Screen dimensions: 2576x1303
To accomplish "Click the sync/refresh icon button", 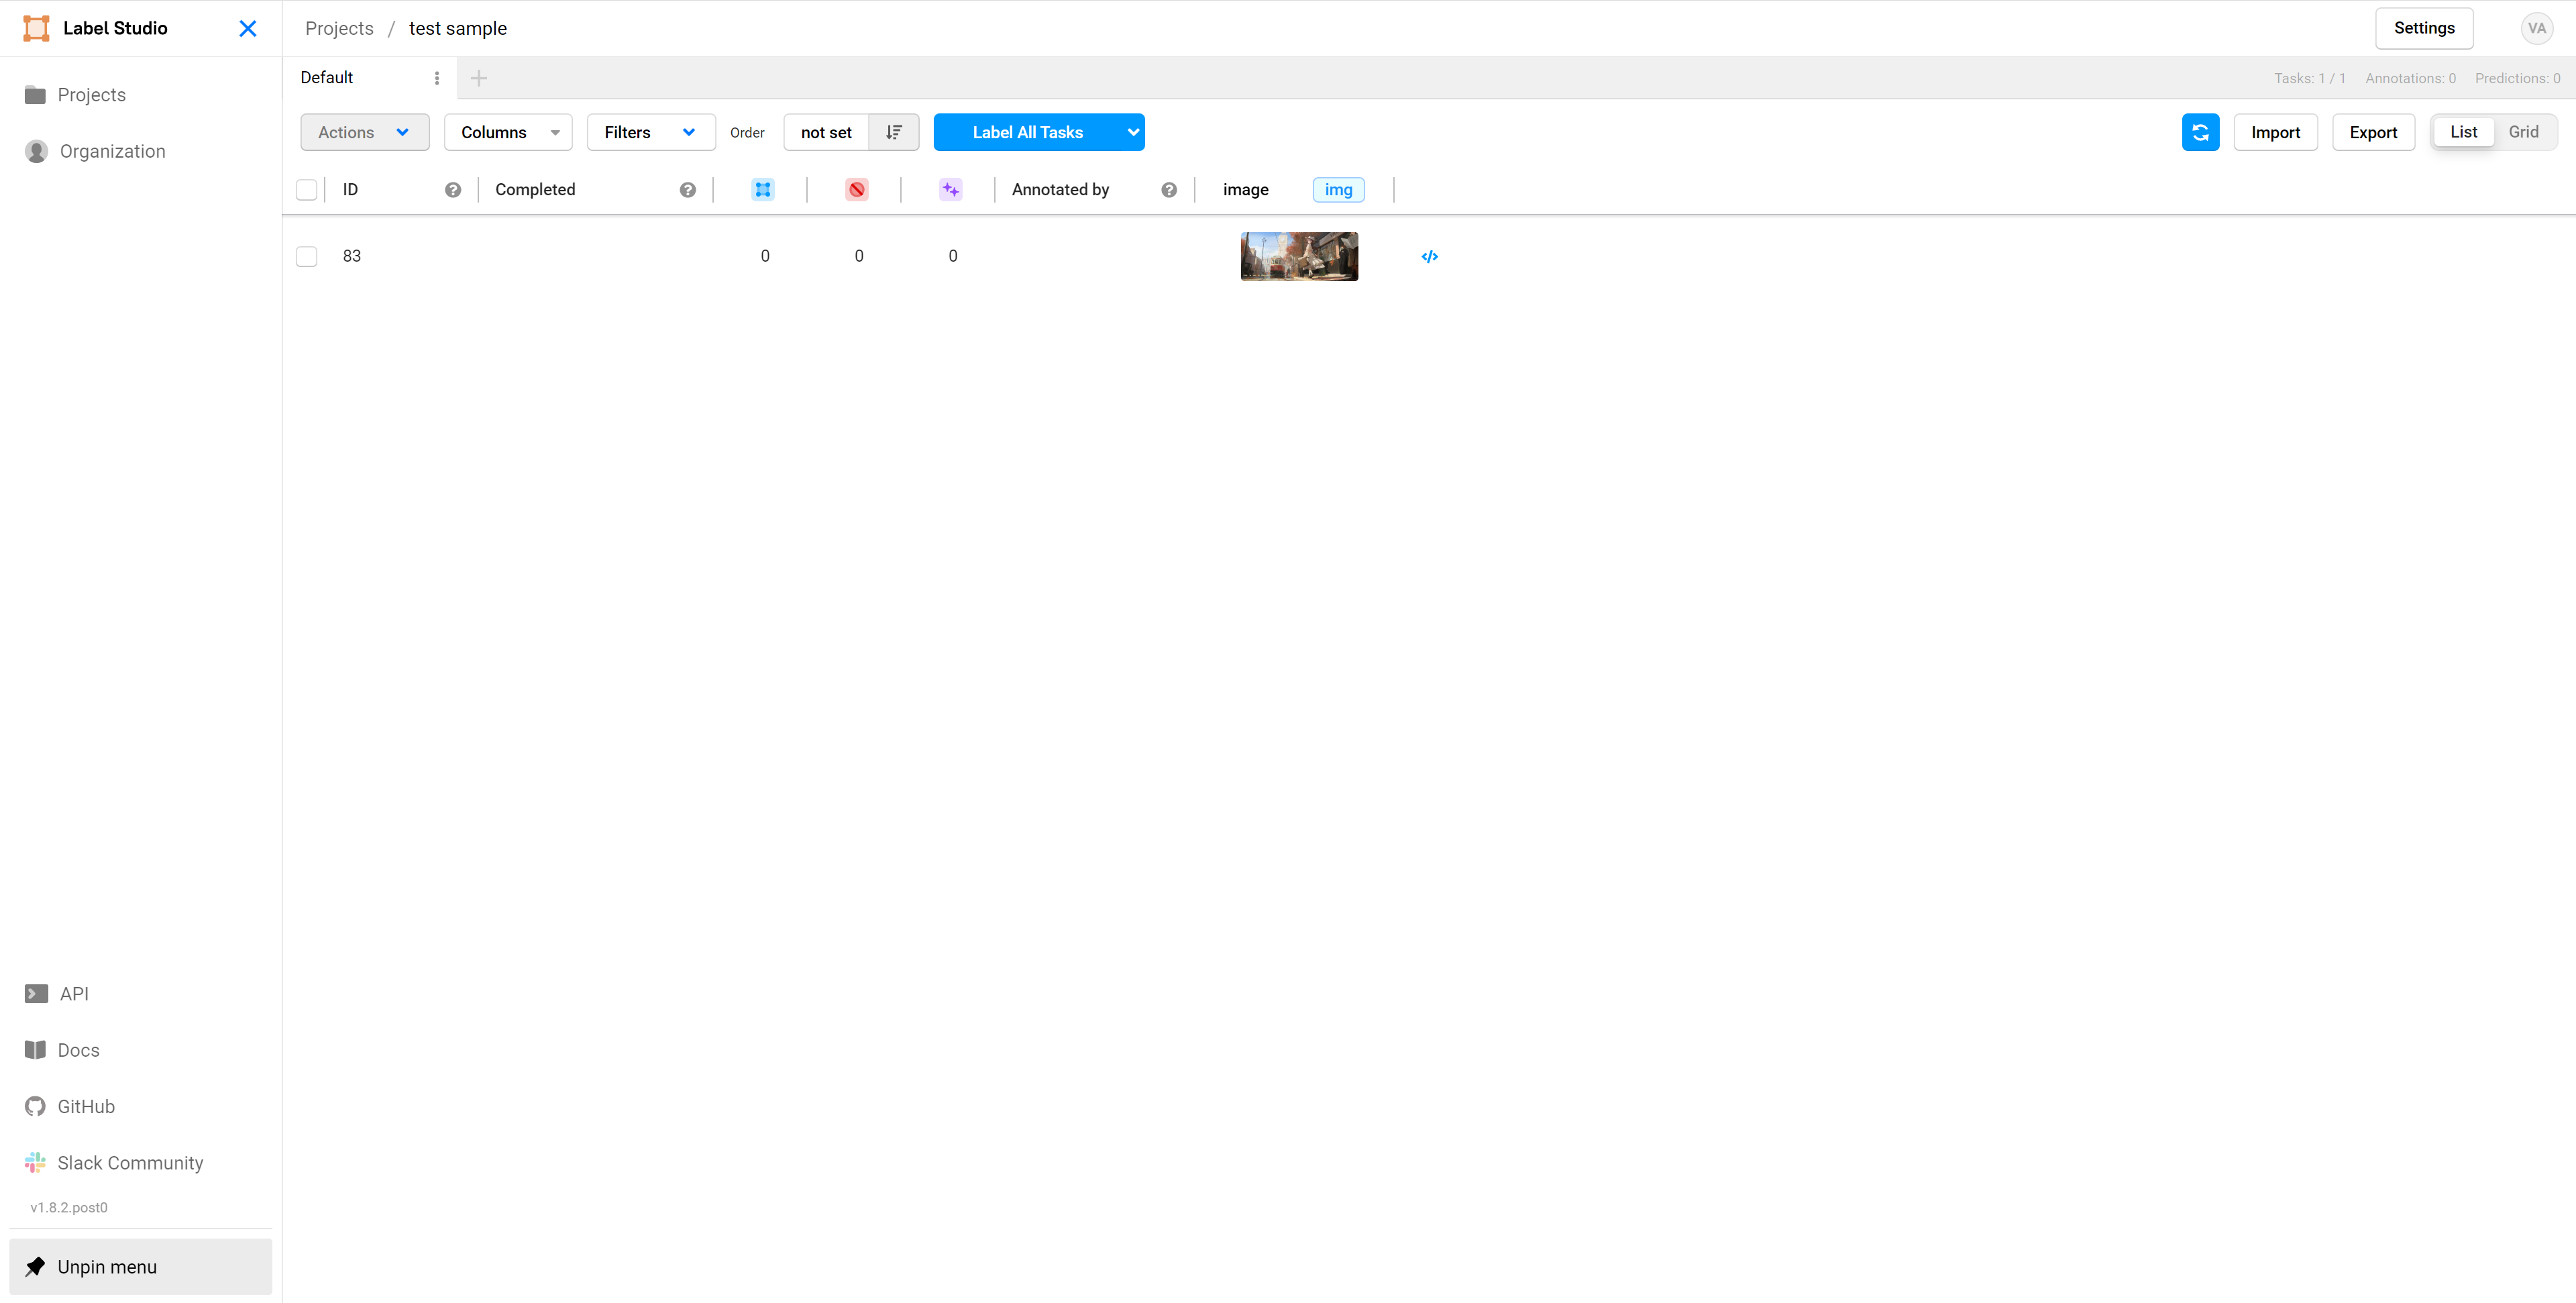I will coord(2200,132).
